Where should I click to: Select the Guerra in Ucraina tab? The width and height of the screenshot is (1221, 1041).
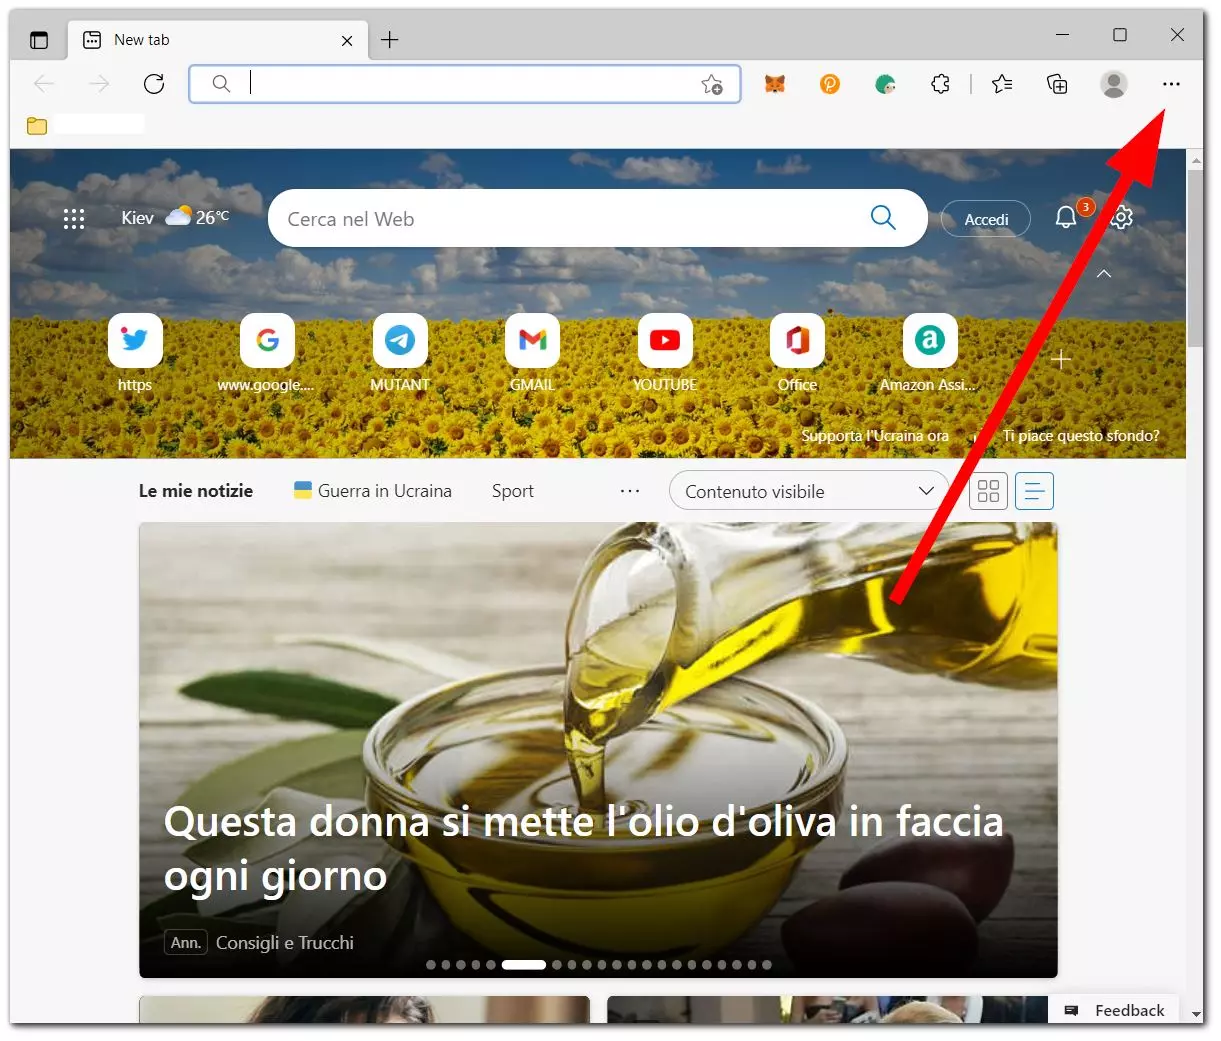tap(373, 491)
